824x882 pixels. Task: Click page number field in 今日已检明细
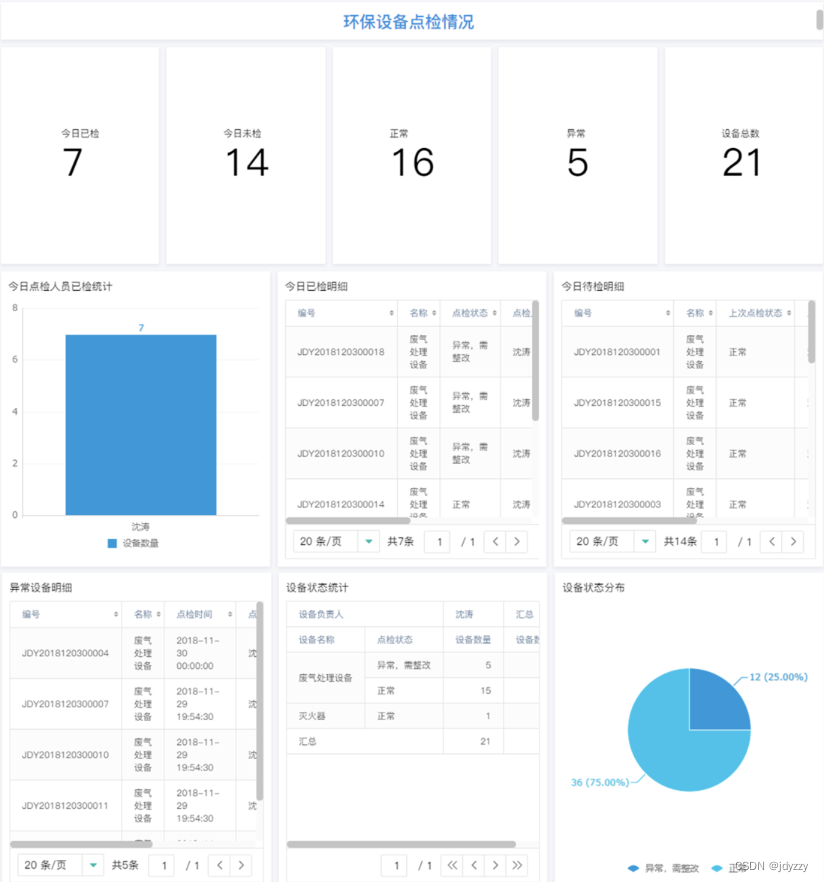(x=439, y=542)
